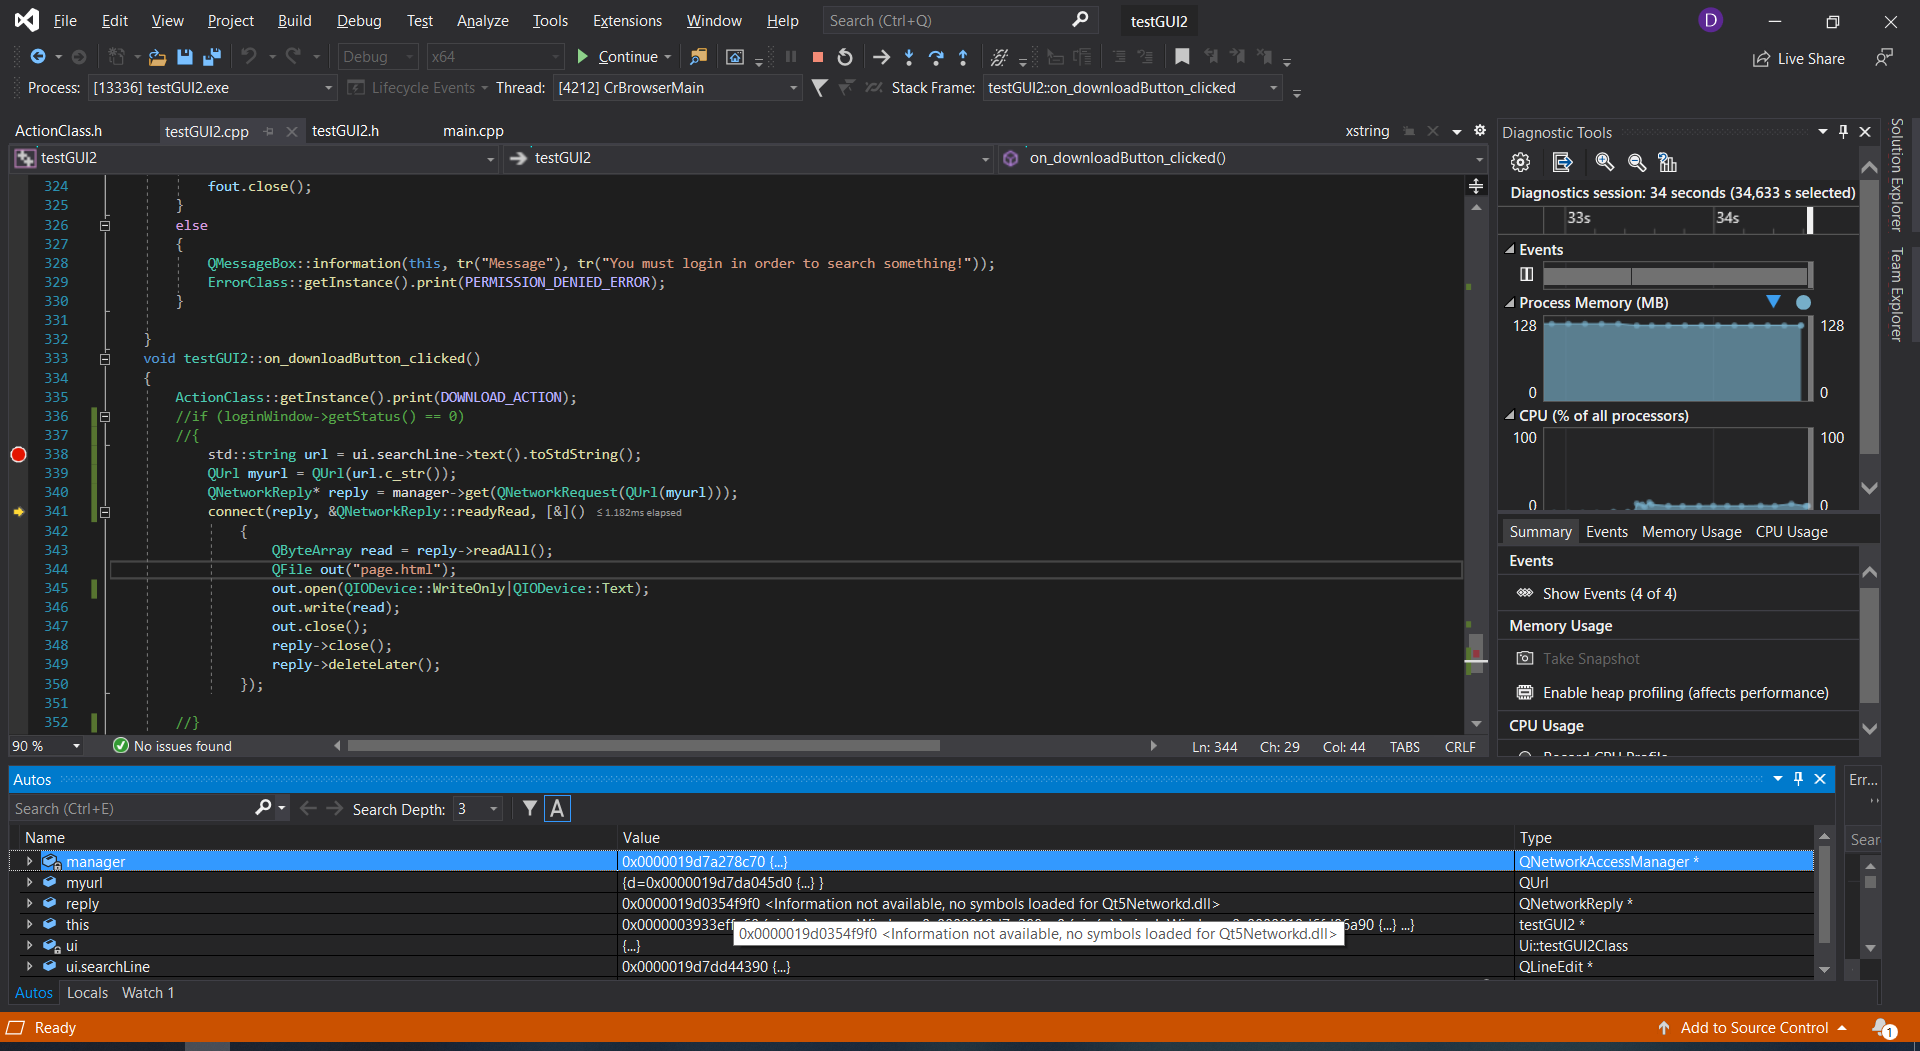Viewport: 1920px width, 1051px height.
Task: Click the Restart debugging icon
Action: click(845, 57)
